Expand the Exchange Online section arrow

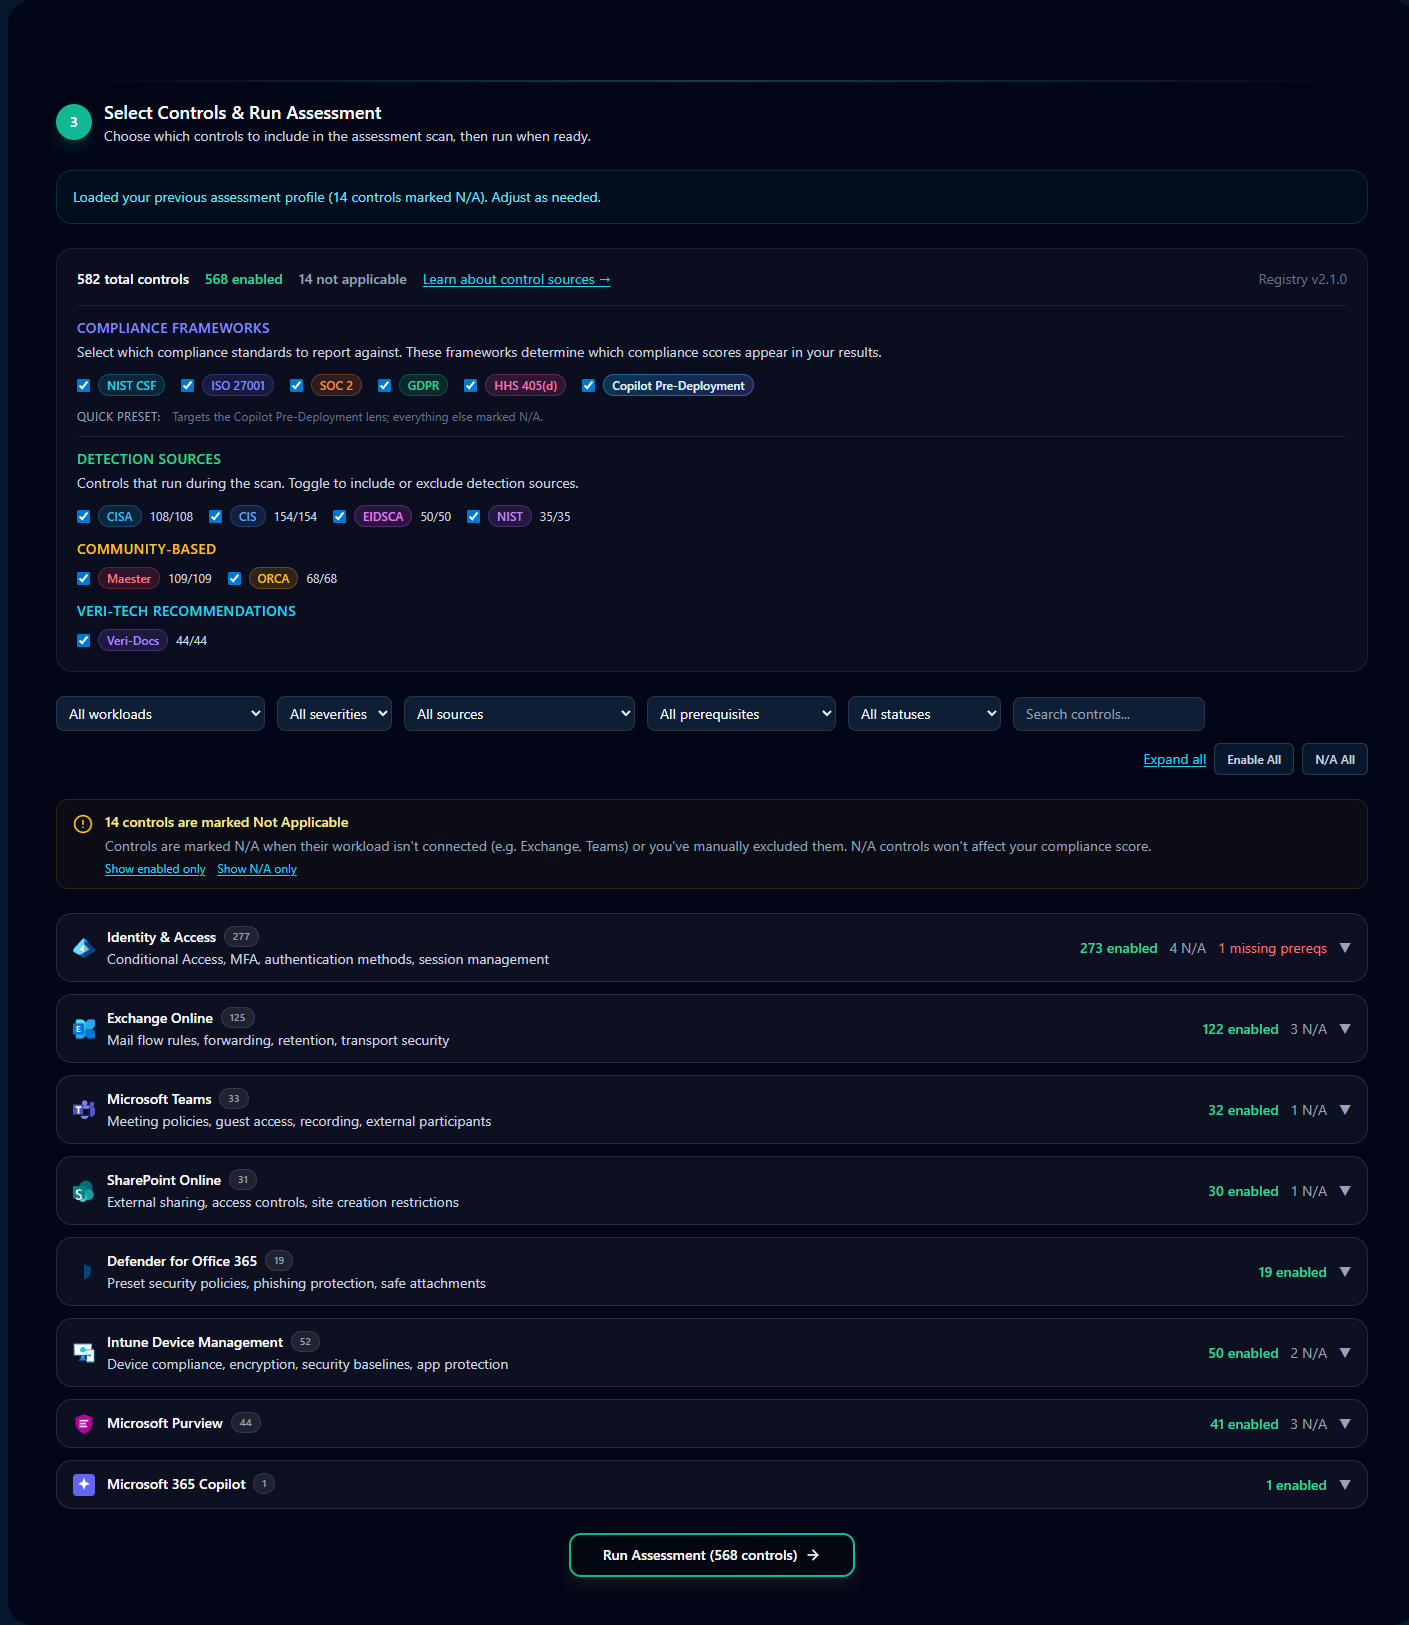[1345, 1029]
